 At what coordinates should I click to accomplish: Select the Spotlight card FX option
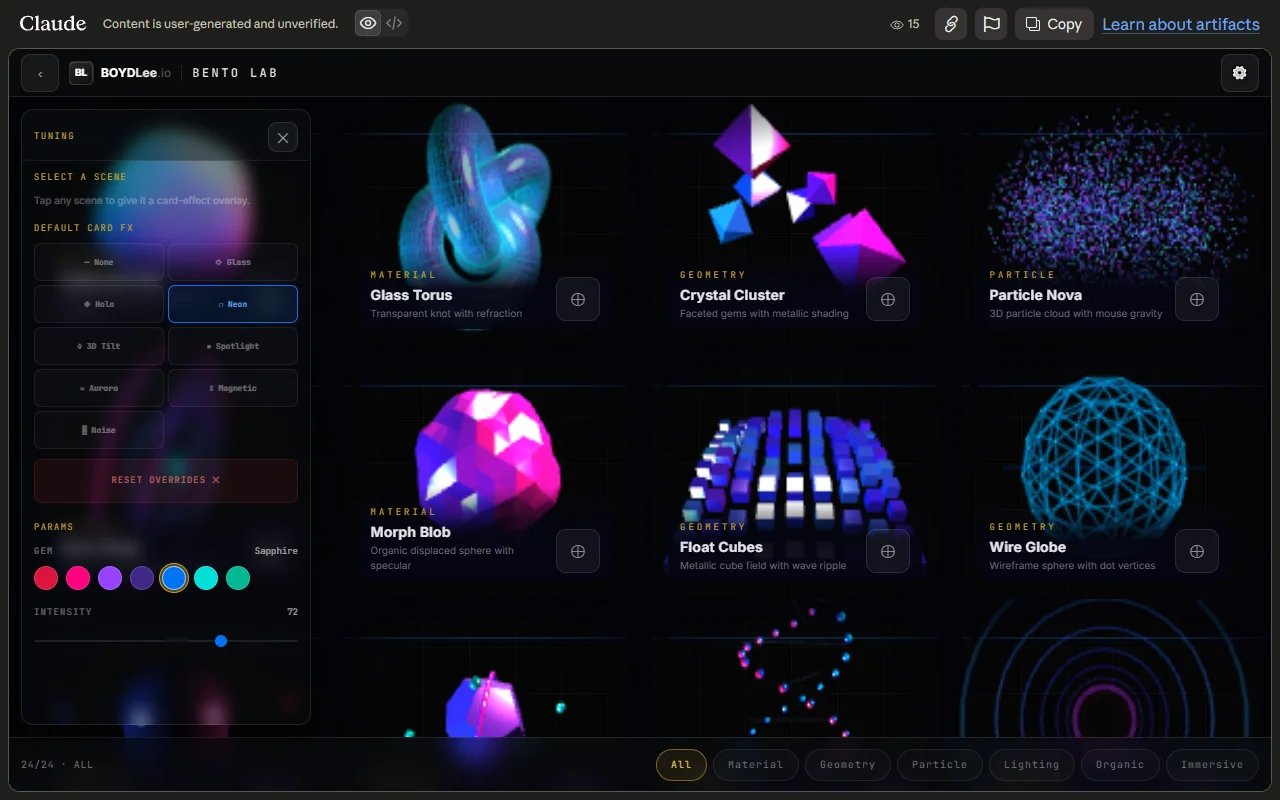(233, 346)
